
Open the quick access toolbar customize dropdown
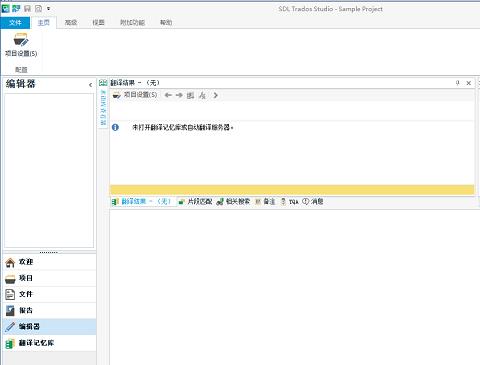[49, 9]
